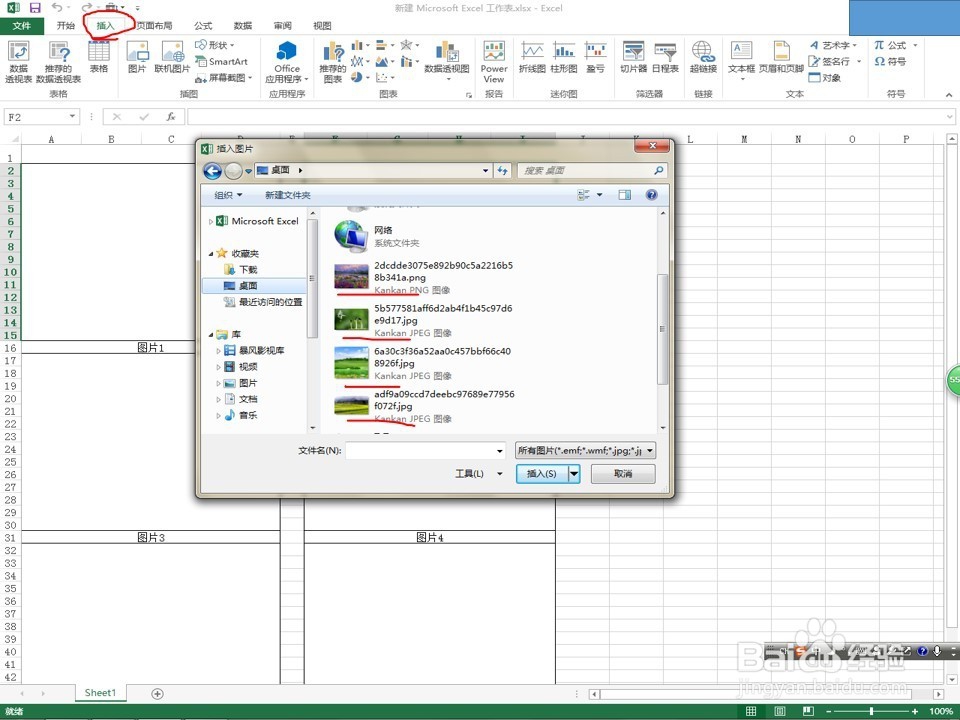The image size is (960, 720).
Task: Open the Name Box dropdown arrow
Action: [x=72, y=116]
